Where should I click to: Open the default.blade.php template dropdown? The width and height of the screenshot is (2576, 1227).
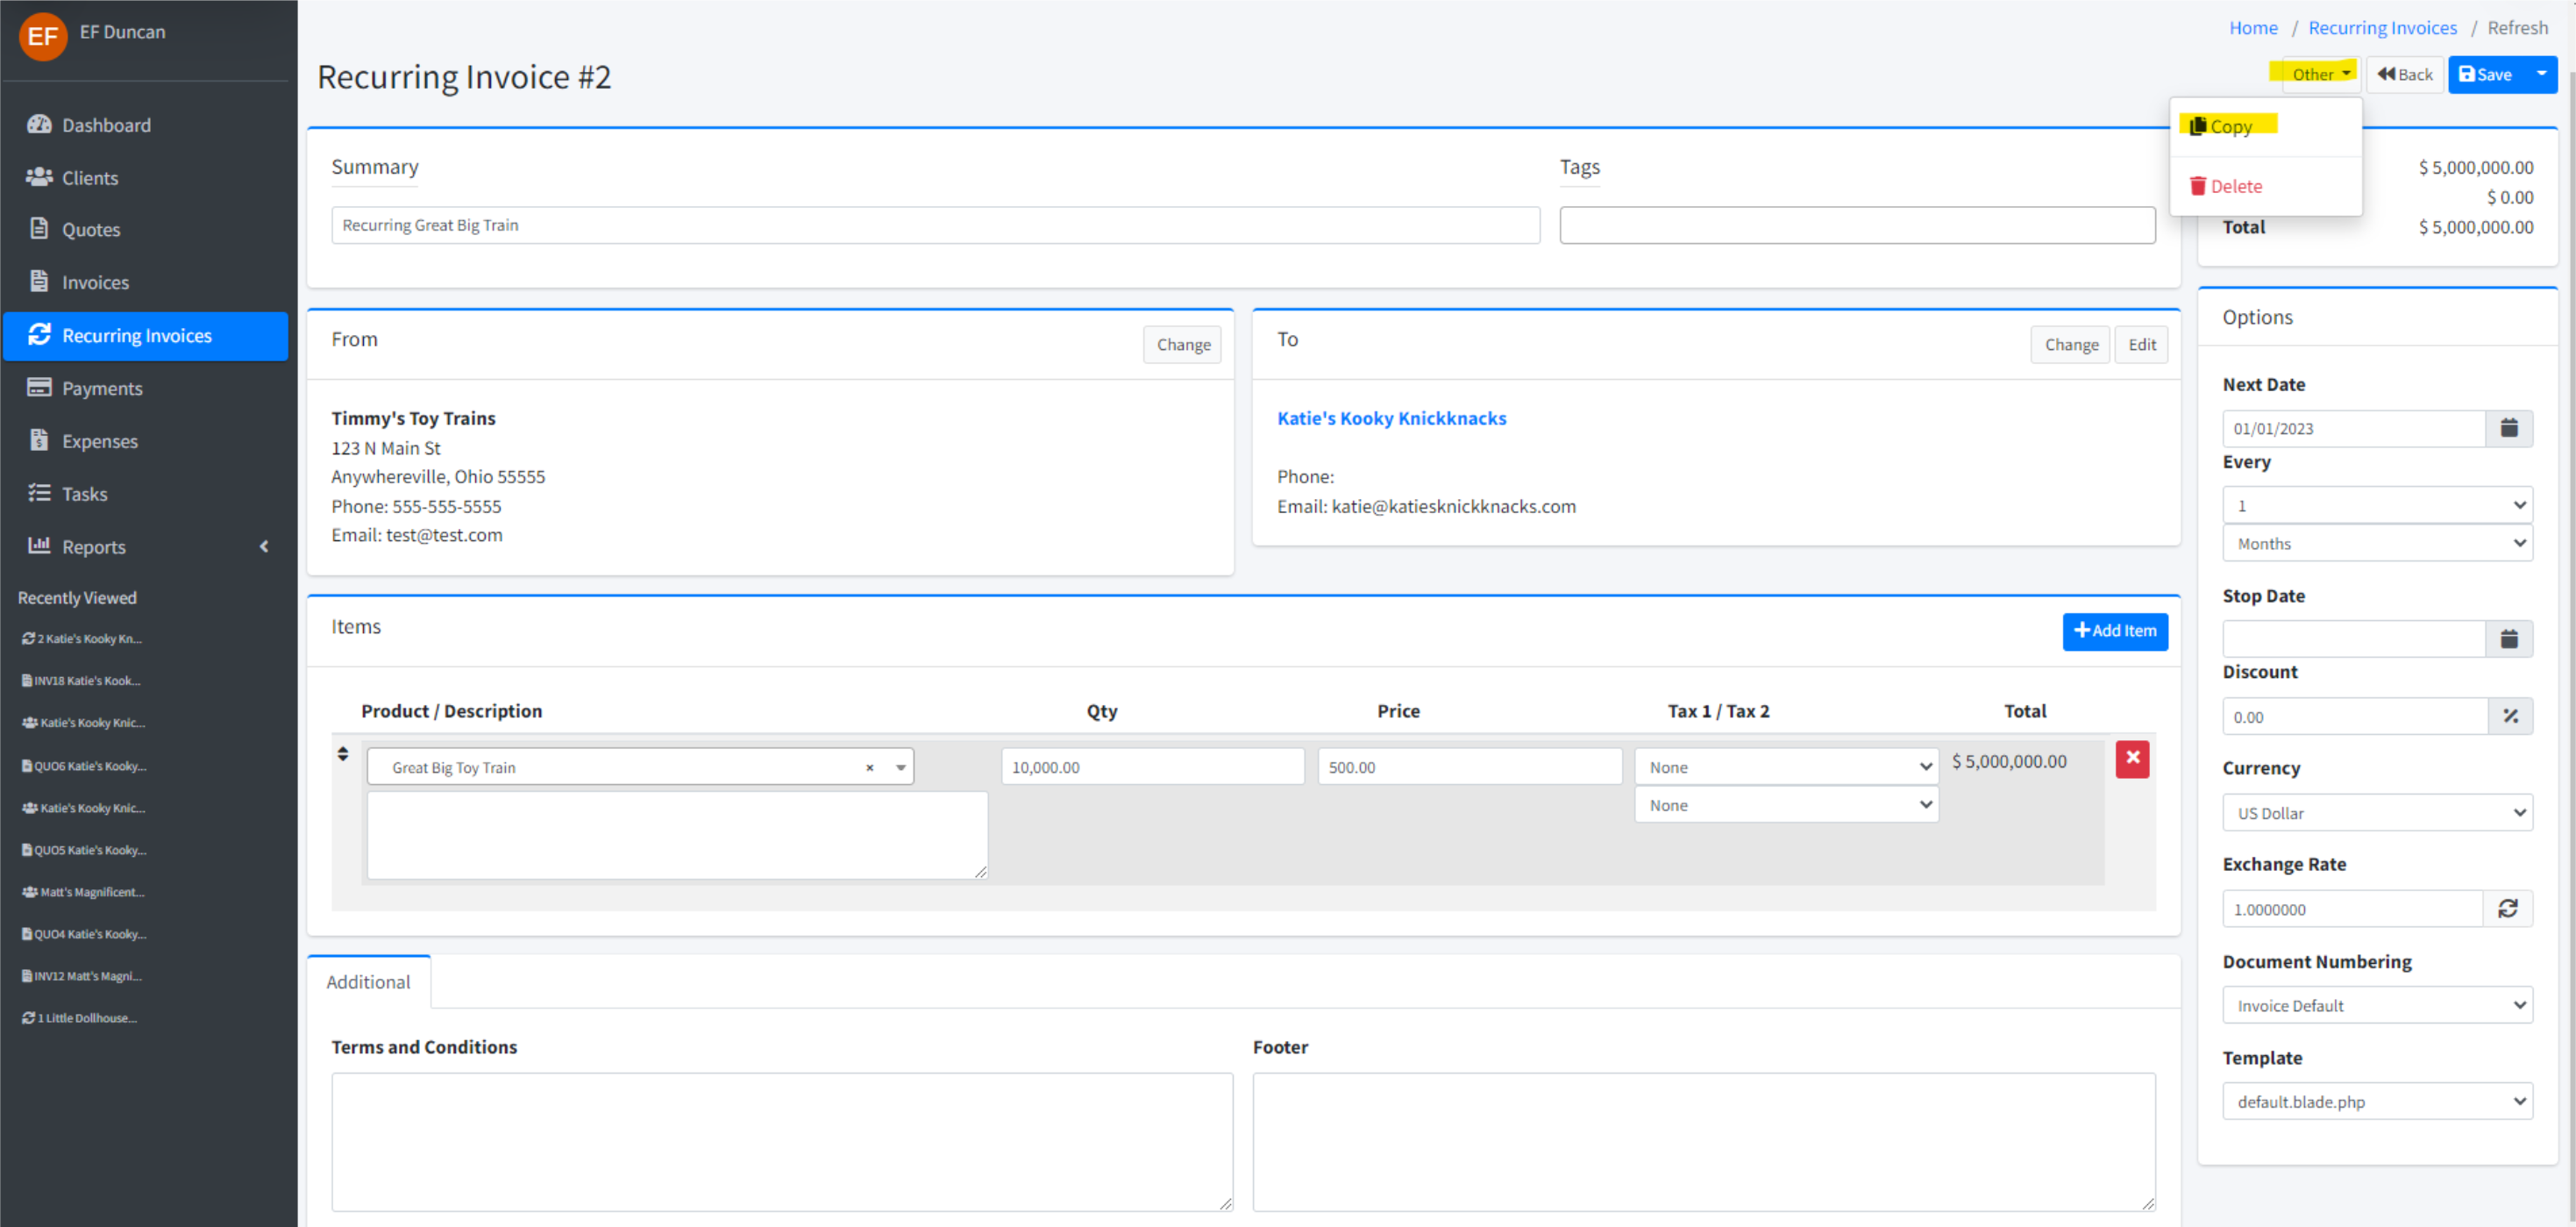click(x=2376, y=1101)
